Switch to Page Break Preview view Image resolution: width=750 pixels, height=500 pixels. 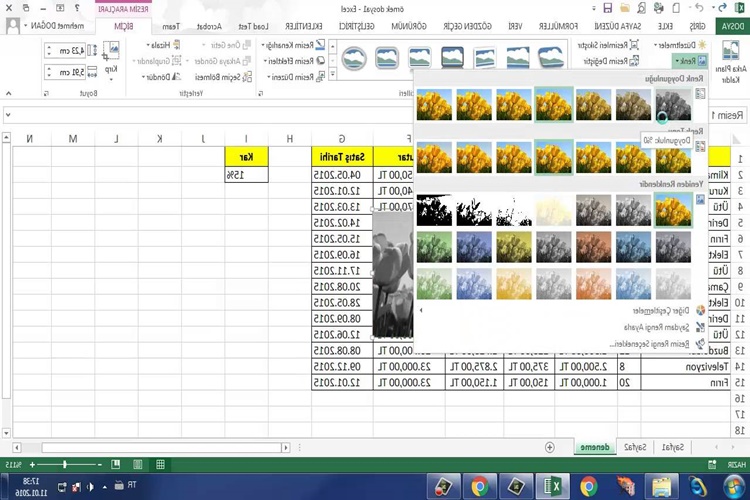(x=116, y=465)
